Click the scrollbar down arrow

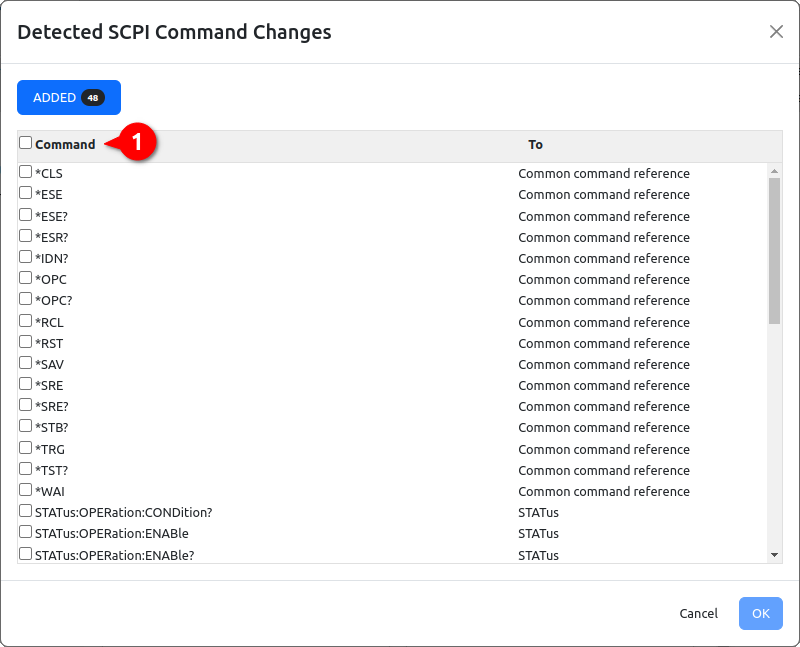(x=774, y=555)
